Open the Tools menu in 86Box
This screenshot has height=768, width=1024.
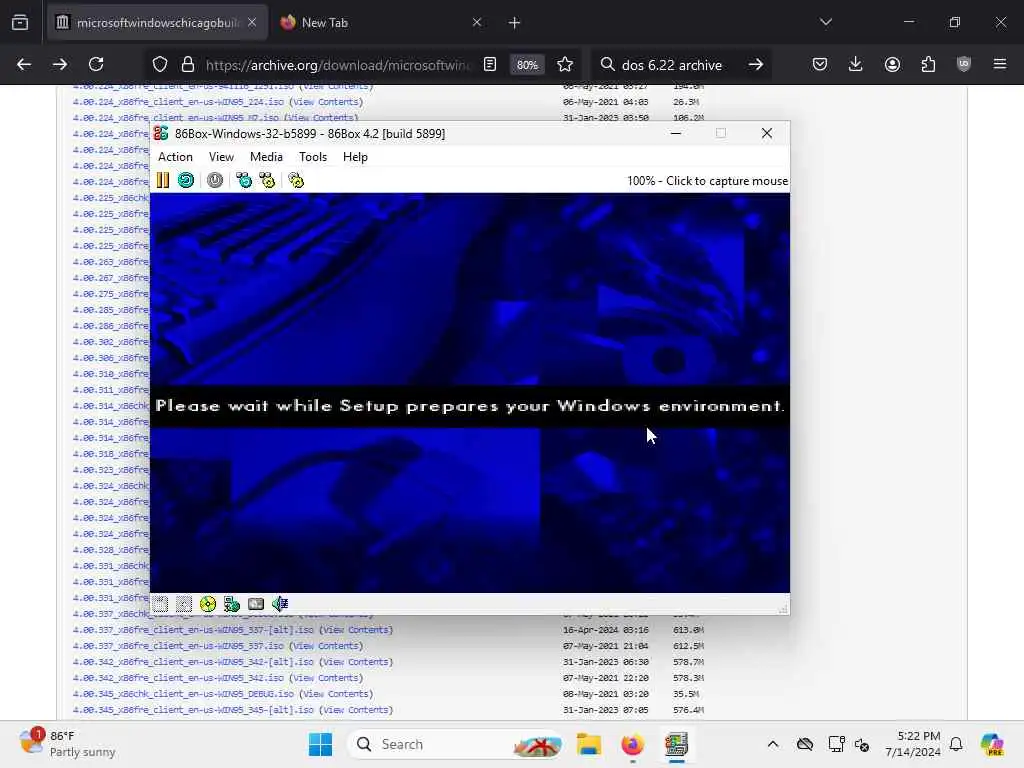pos(313,157)
